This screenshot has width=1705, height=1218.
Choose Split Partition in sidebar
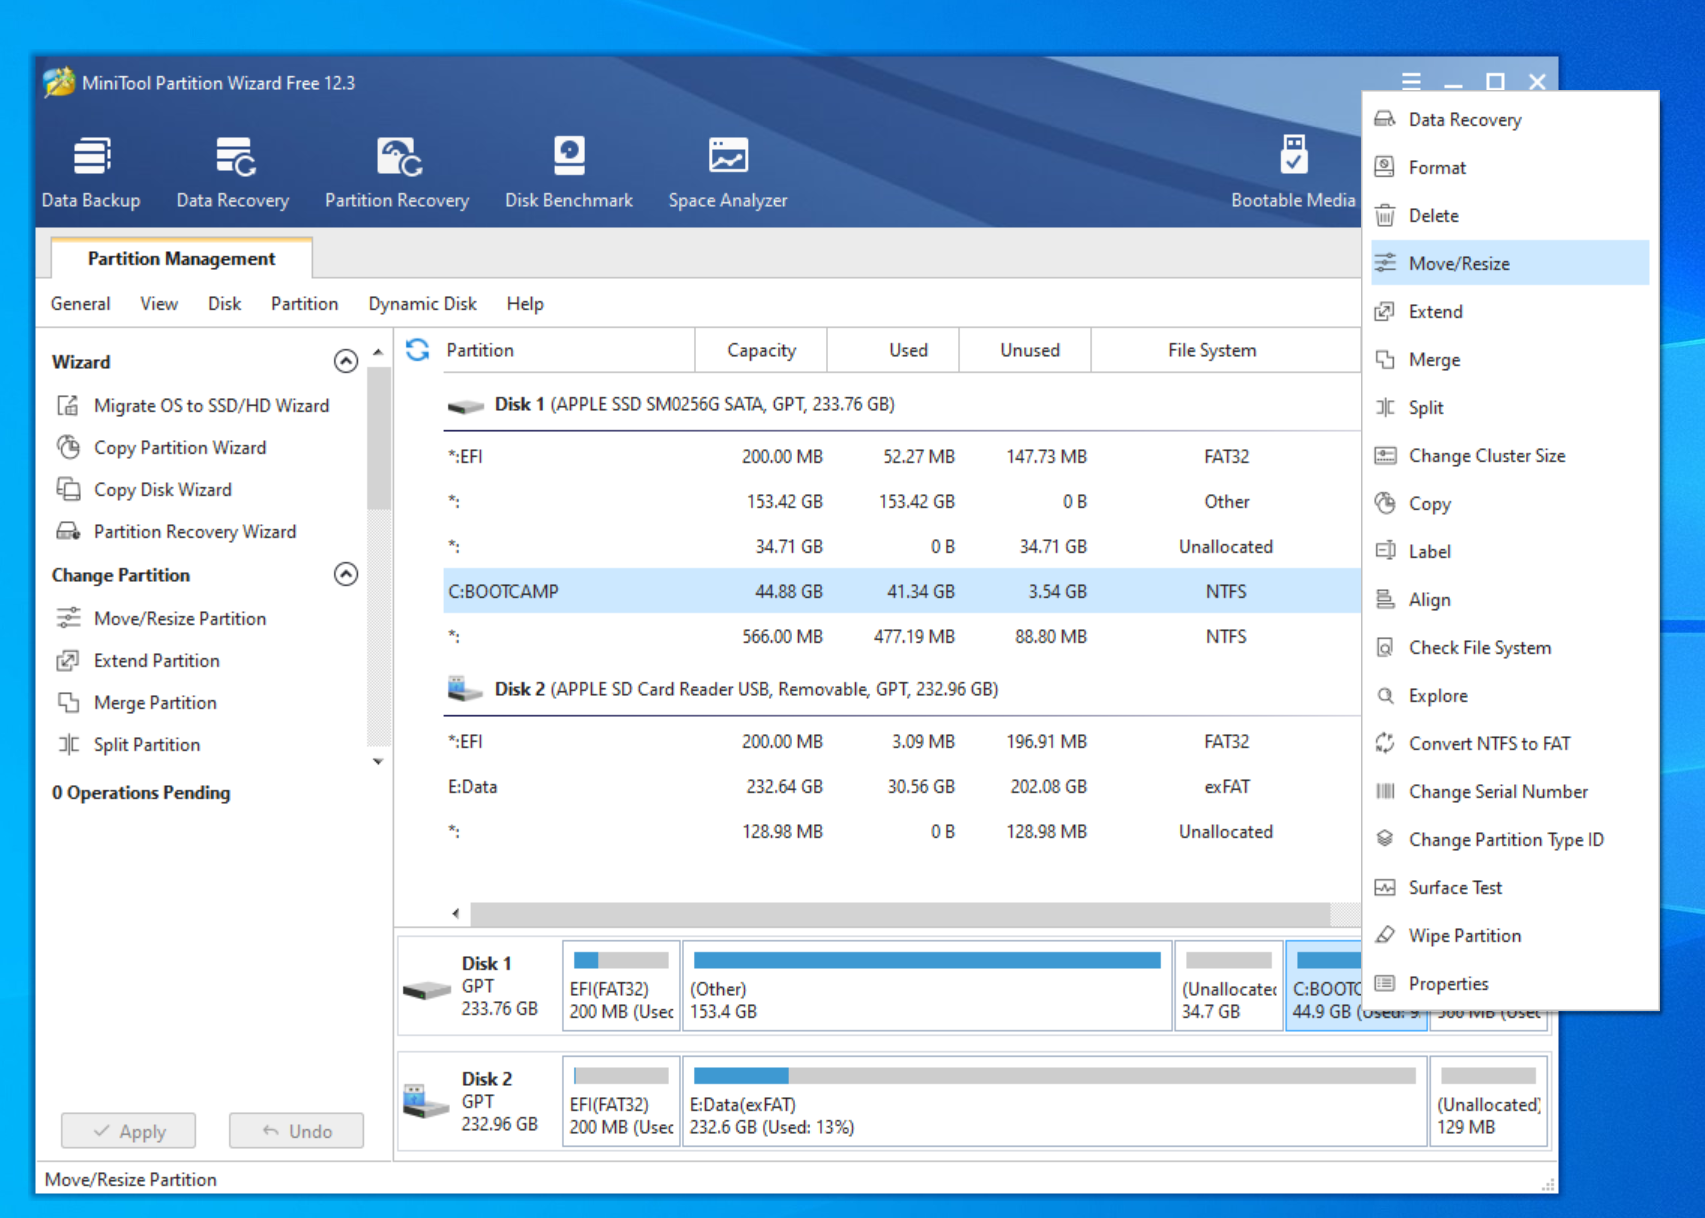pyautogui.click(x=129, y=745)
